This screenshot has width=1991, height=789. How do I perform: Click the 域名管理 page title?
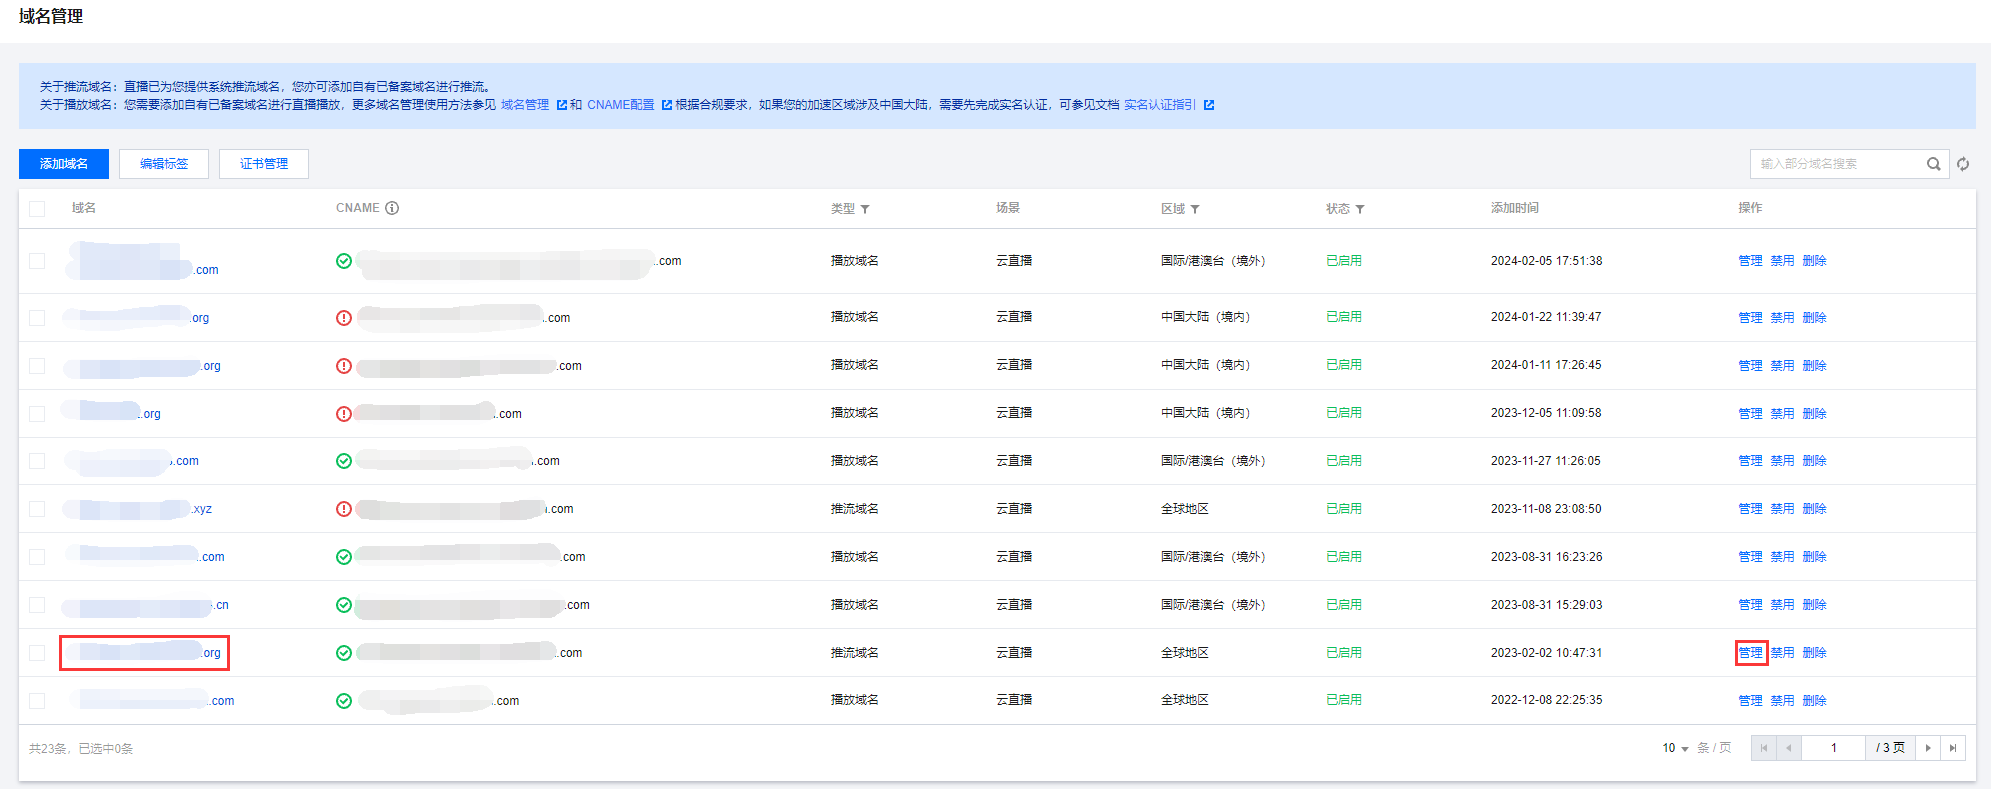51,16
